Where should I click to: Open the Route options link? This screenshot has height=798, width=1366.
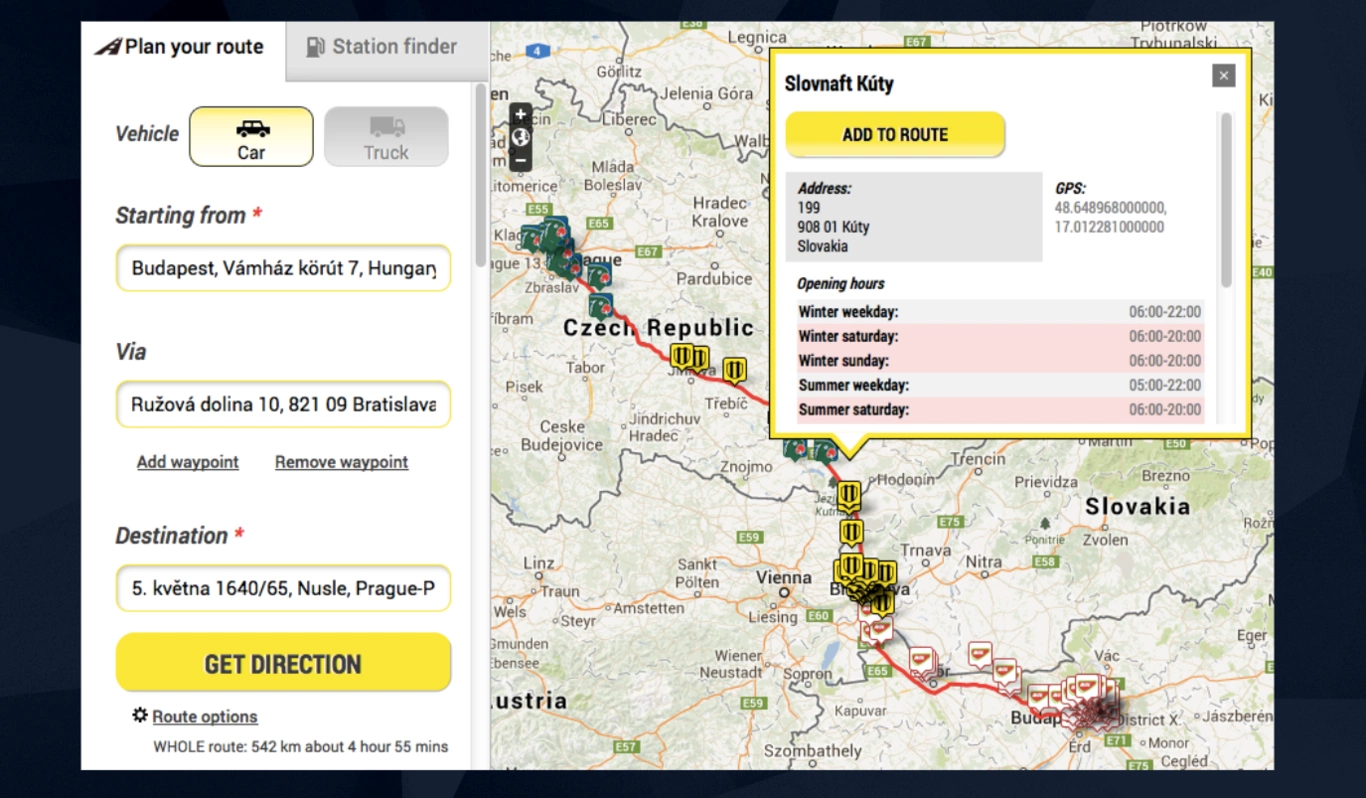pos(205,716)
